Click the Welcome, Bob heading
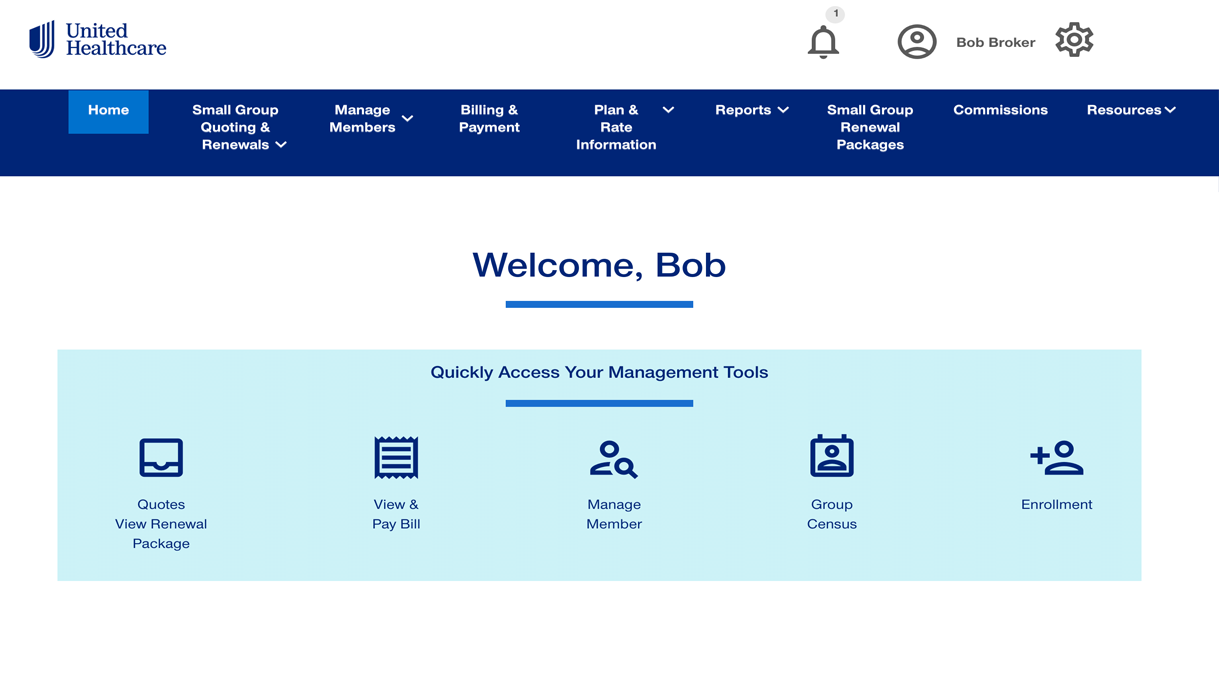 tap(599, 265)
